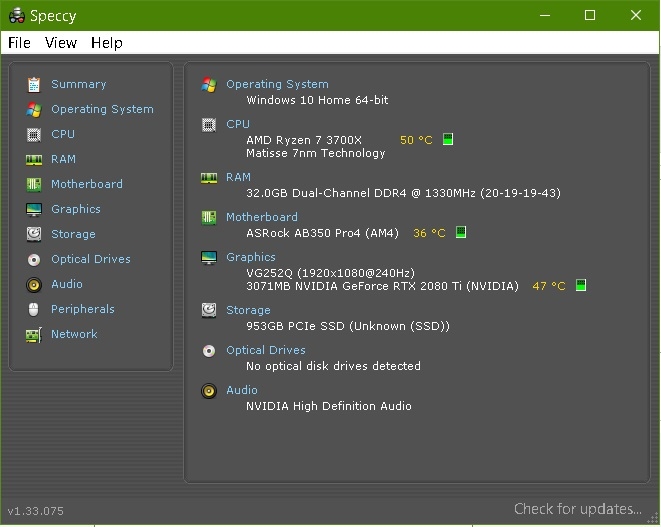Screen dimensions: 661x527
Task: Select Motherboard in the sidebar list
Action: (87, 184)
